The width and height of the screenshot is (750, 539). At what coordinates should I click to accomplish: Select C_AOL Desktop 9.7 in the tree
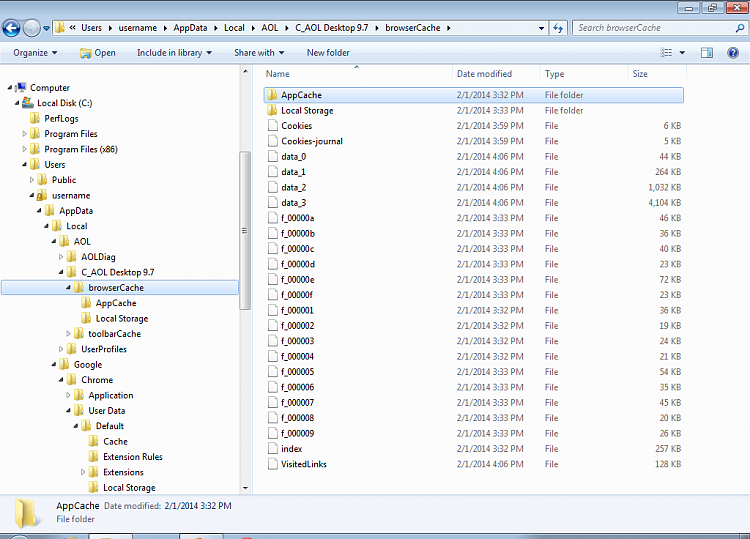118,272
